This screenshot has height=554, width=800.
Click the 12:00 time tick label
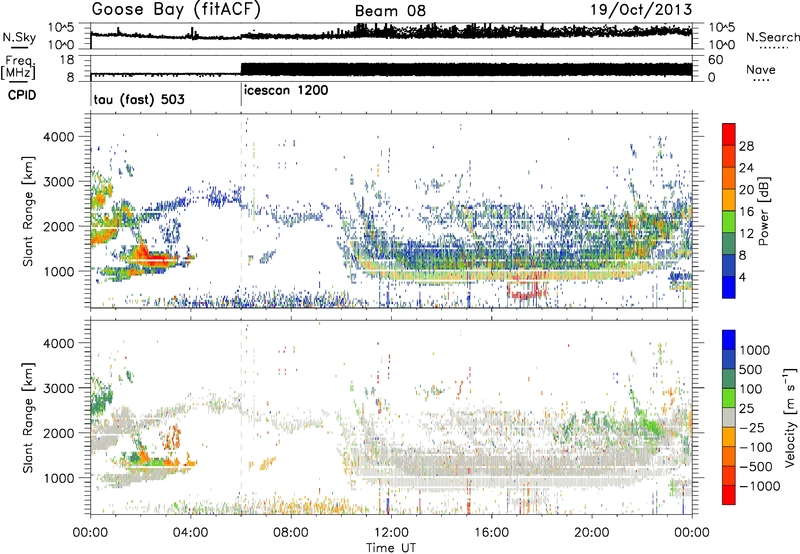[x=391, y=533]
